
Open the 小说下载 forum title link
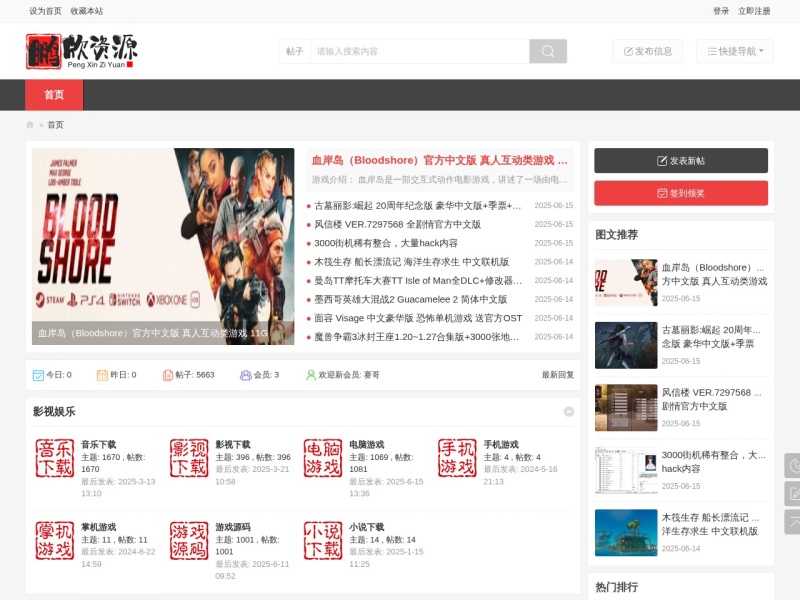(367, 528)
